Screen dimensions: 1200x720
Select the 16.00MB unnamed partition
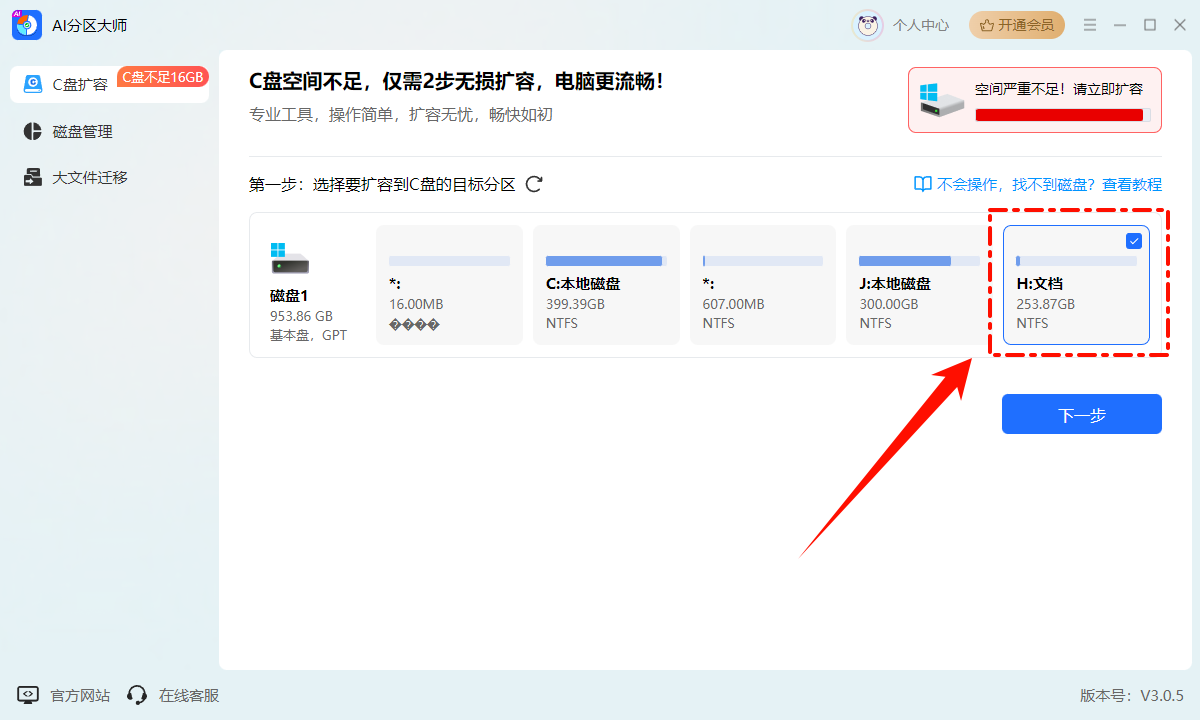(449, 285)
